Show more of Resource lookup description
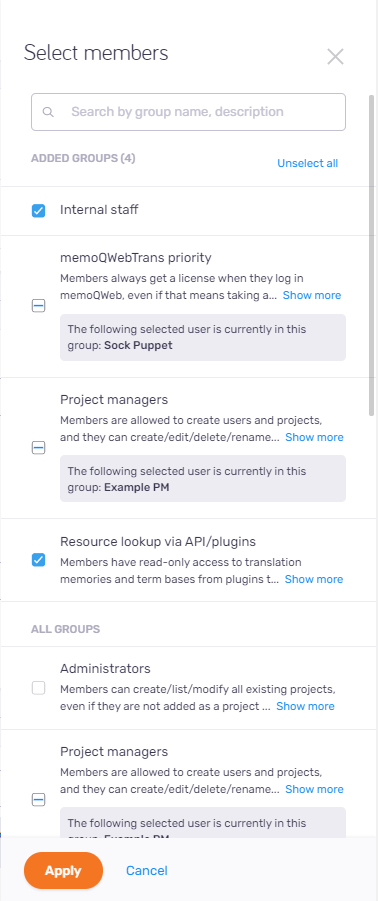 click(x=314, y=579)
